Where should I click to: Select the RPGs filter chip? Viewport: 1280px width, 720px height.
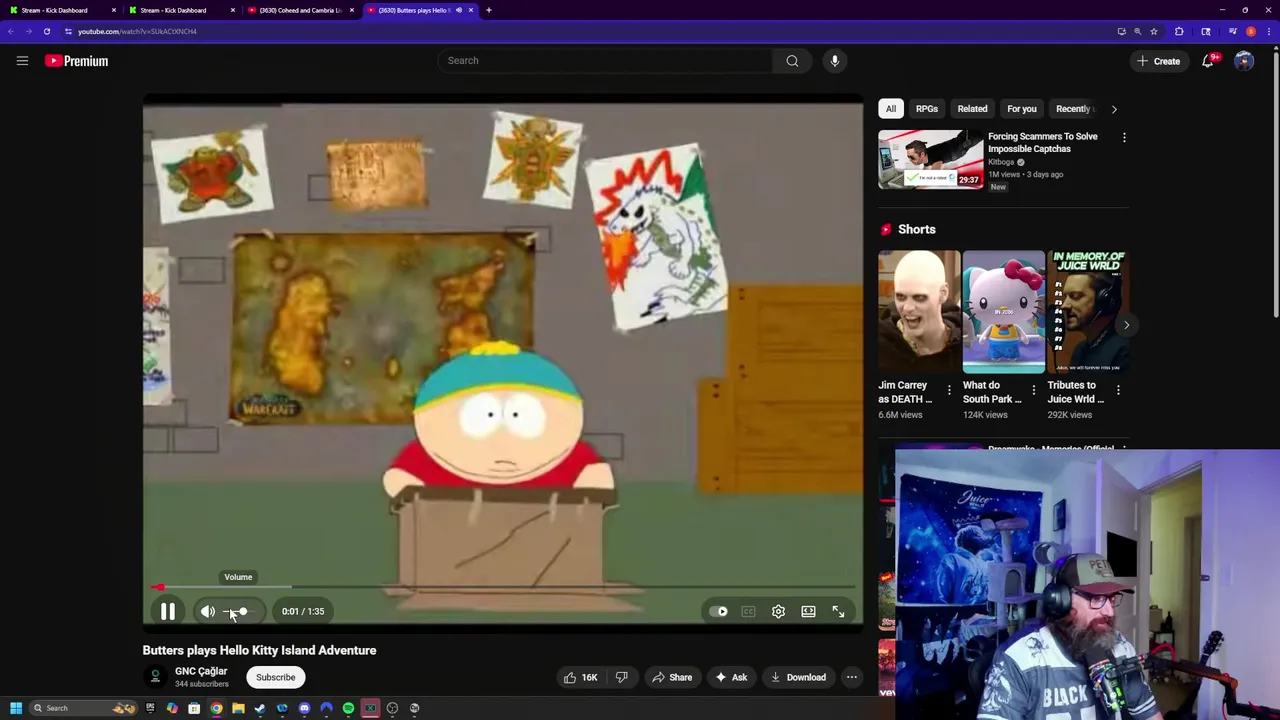(x=927, y=109)
